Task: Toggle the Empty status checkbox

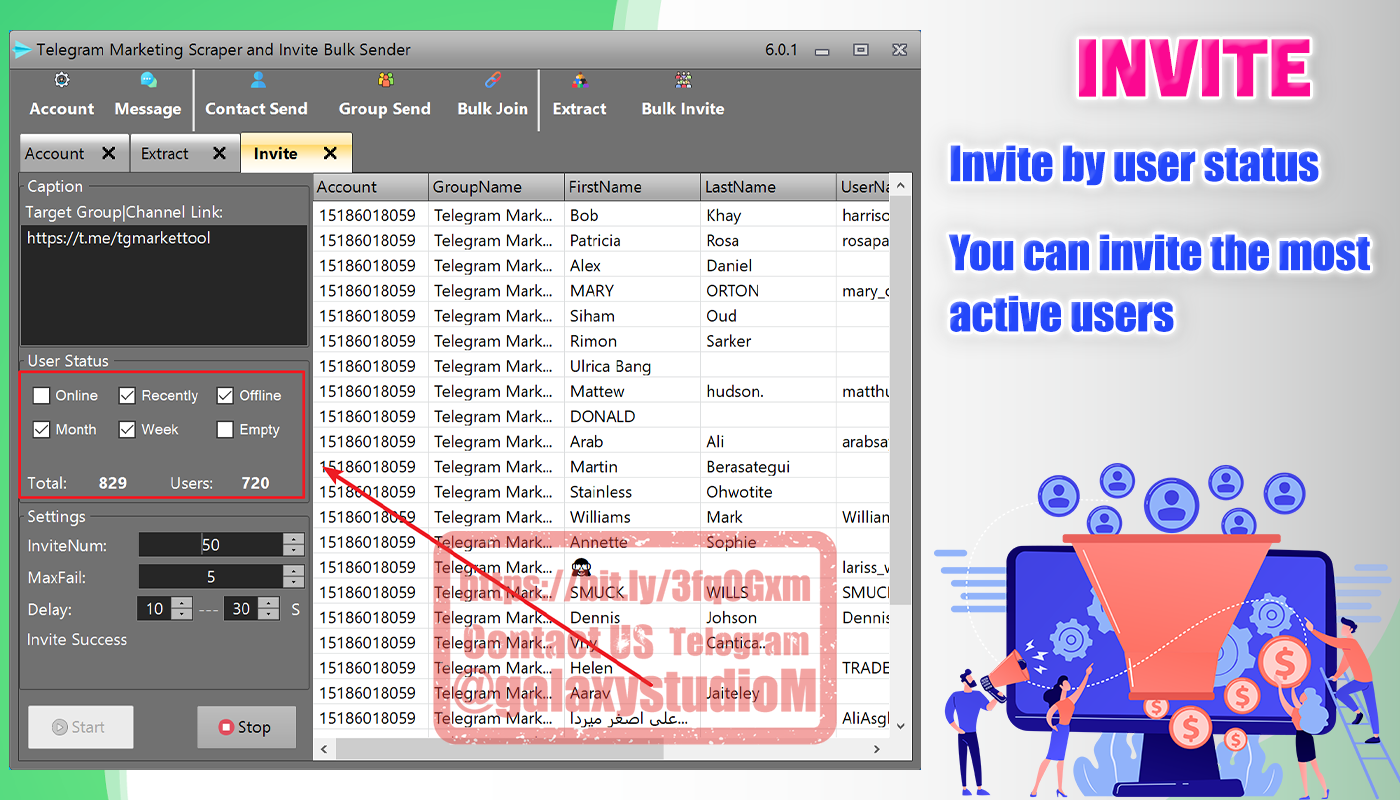Action: (225, 430)
